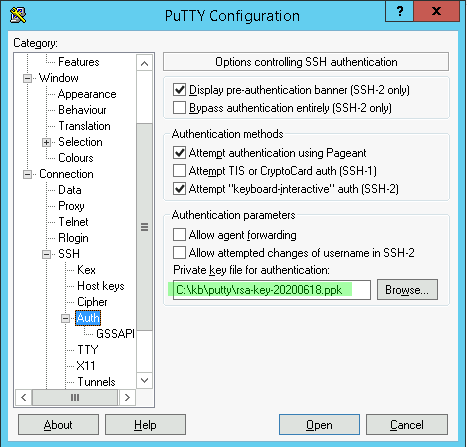Image resolution: width=467 pixels, height=447 pixels.
Task: Select the Connection category
Action: click(66, 174)
